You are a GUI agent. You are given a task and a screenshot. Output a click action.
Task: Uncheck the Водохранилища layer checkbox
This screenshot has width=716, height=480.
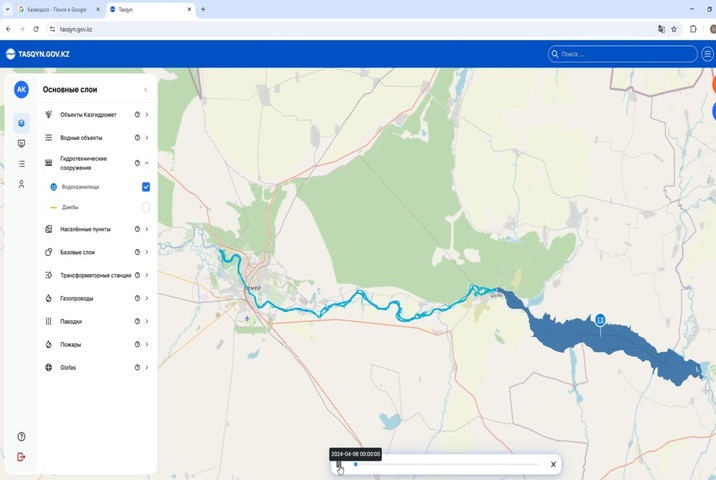pyautogui.click(x=146, y=187)
